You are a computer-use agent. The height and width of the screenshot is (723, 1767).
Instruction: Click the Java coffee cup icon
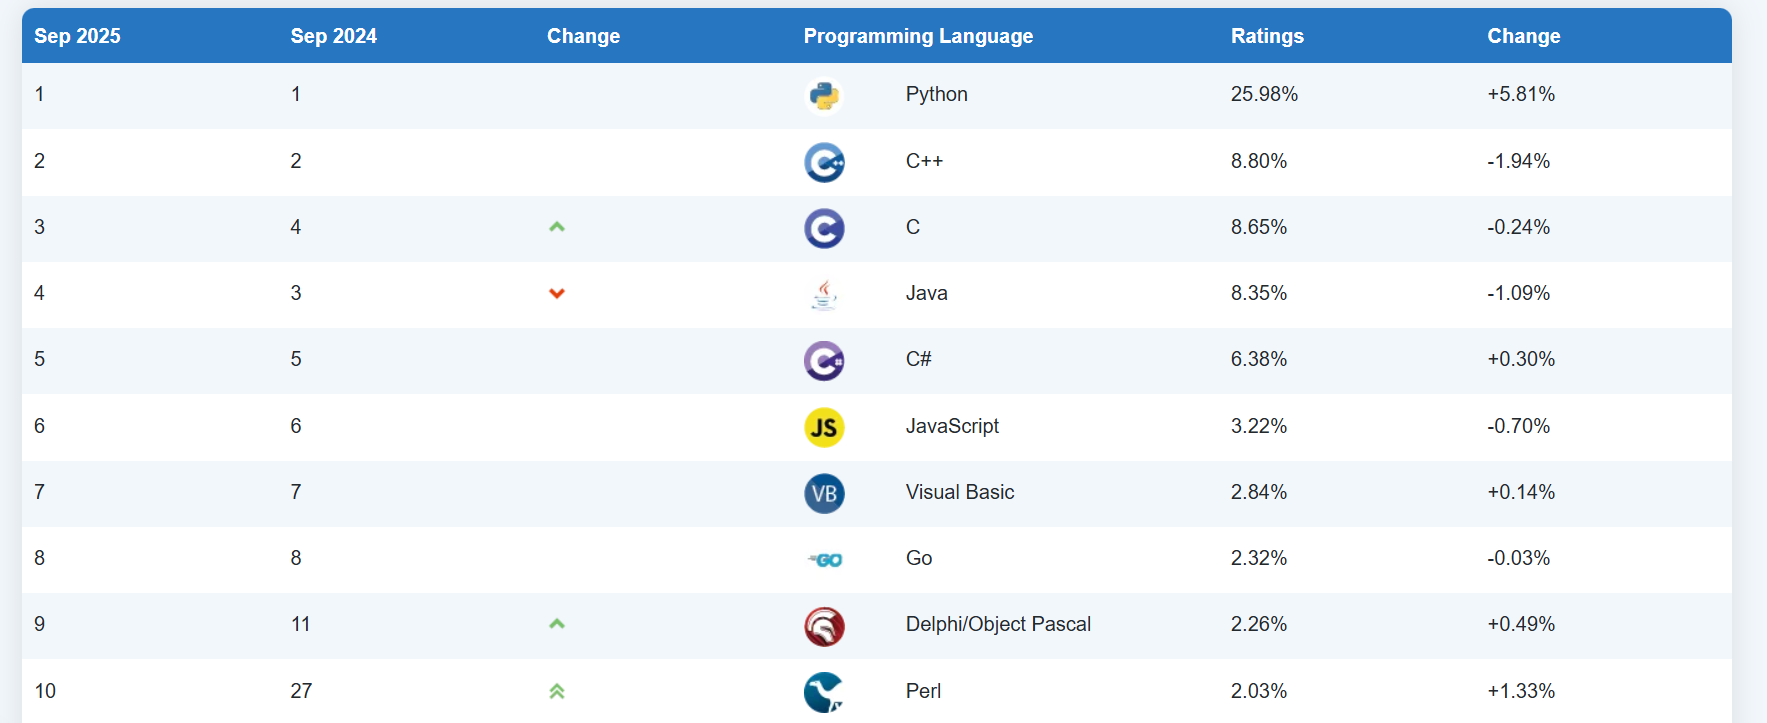tap(824, 294)
